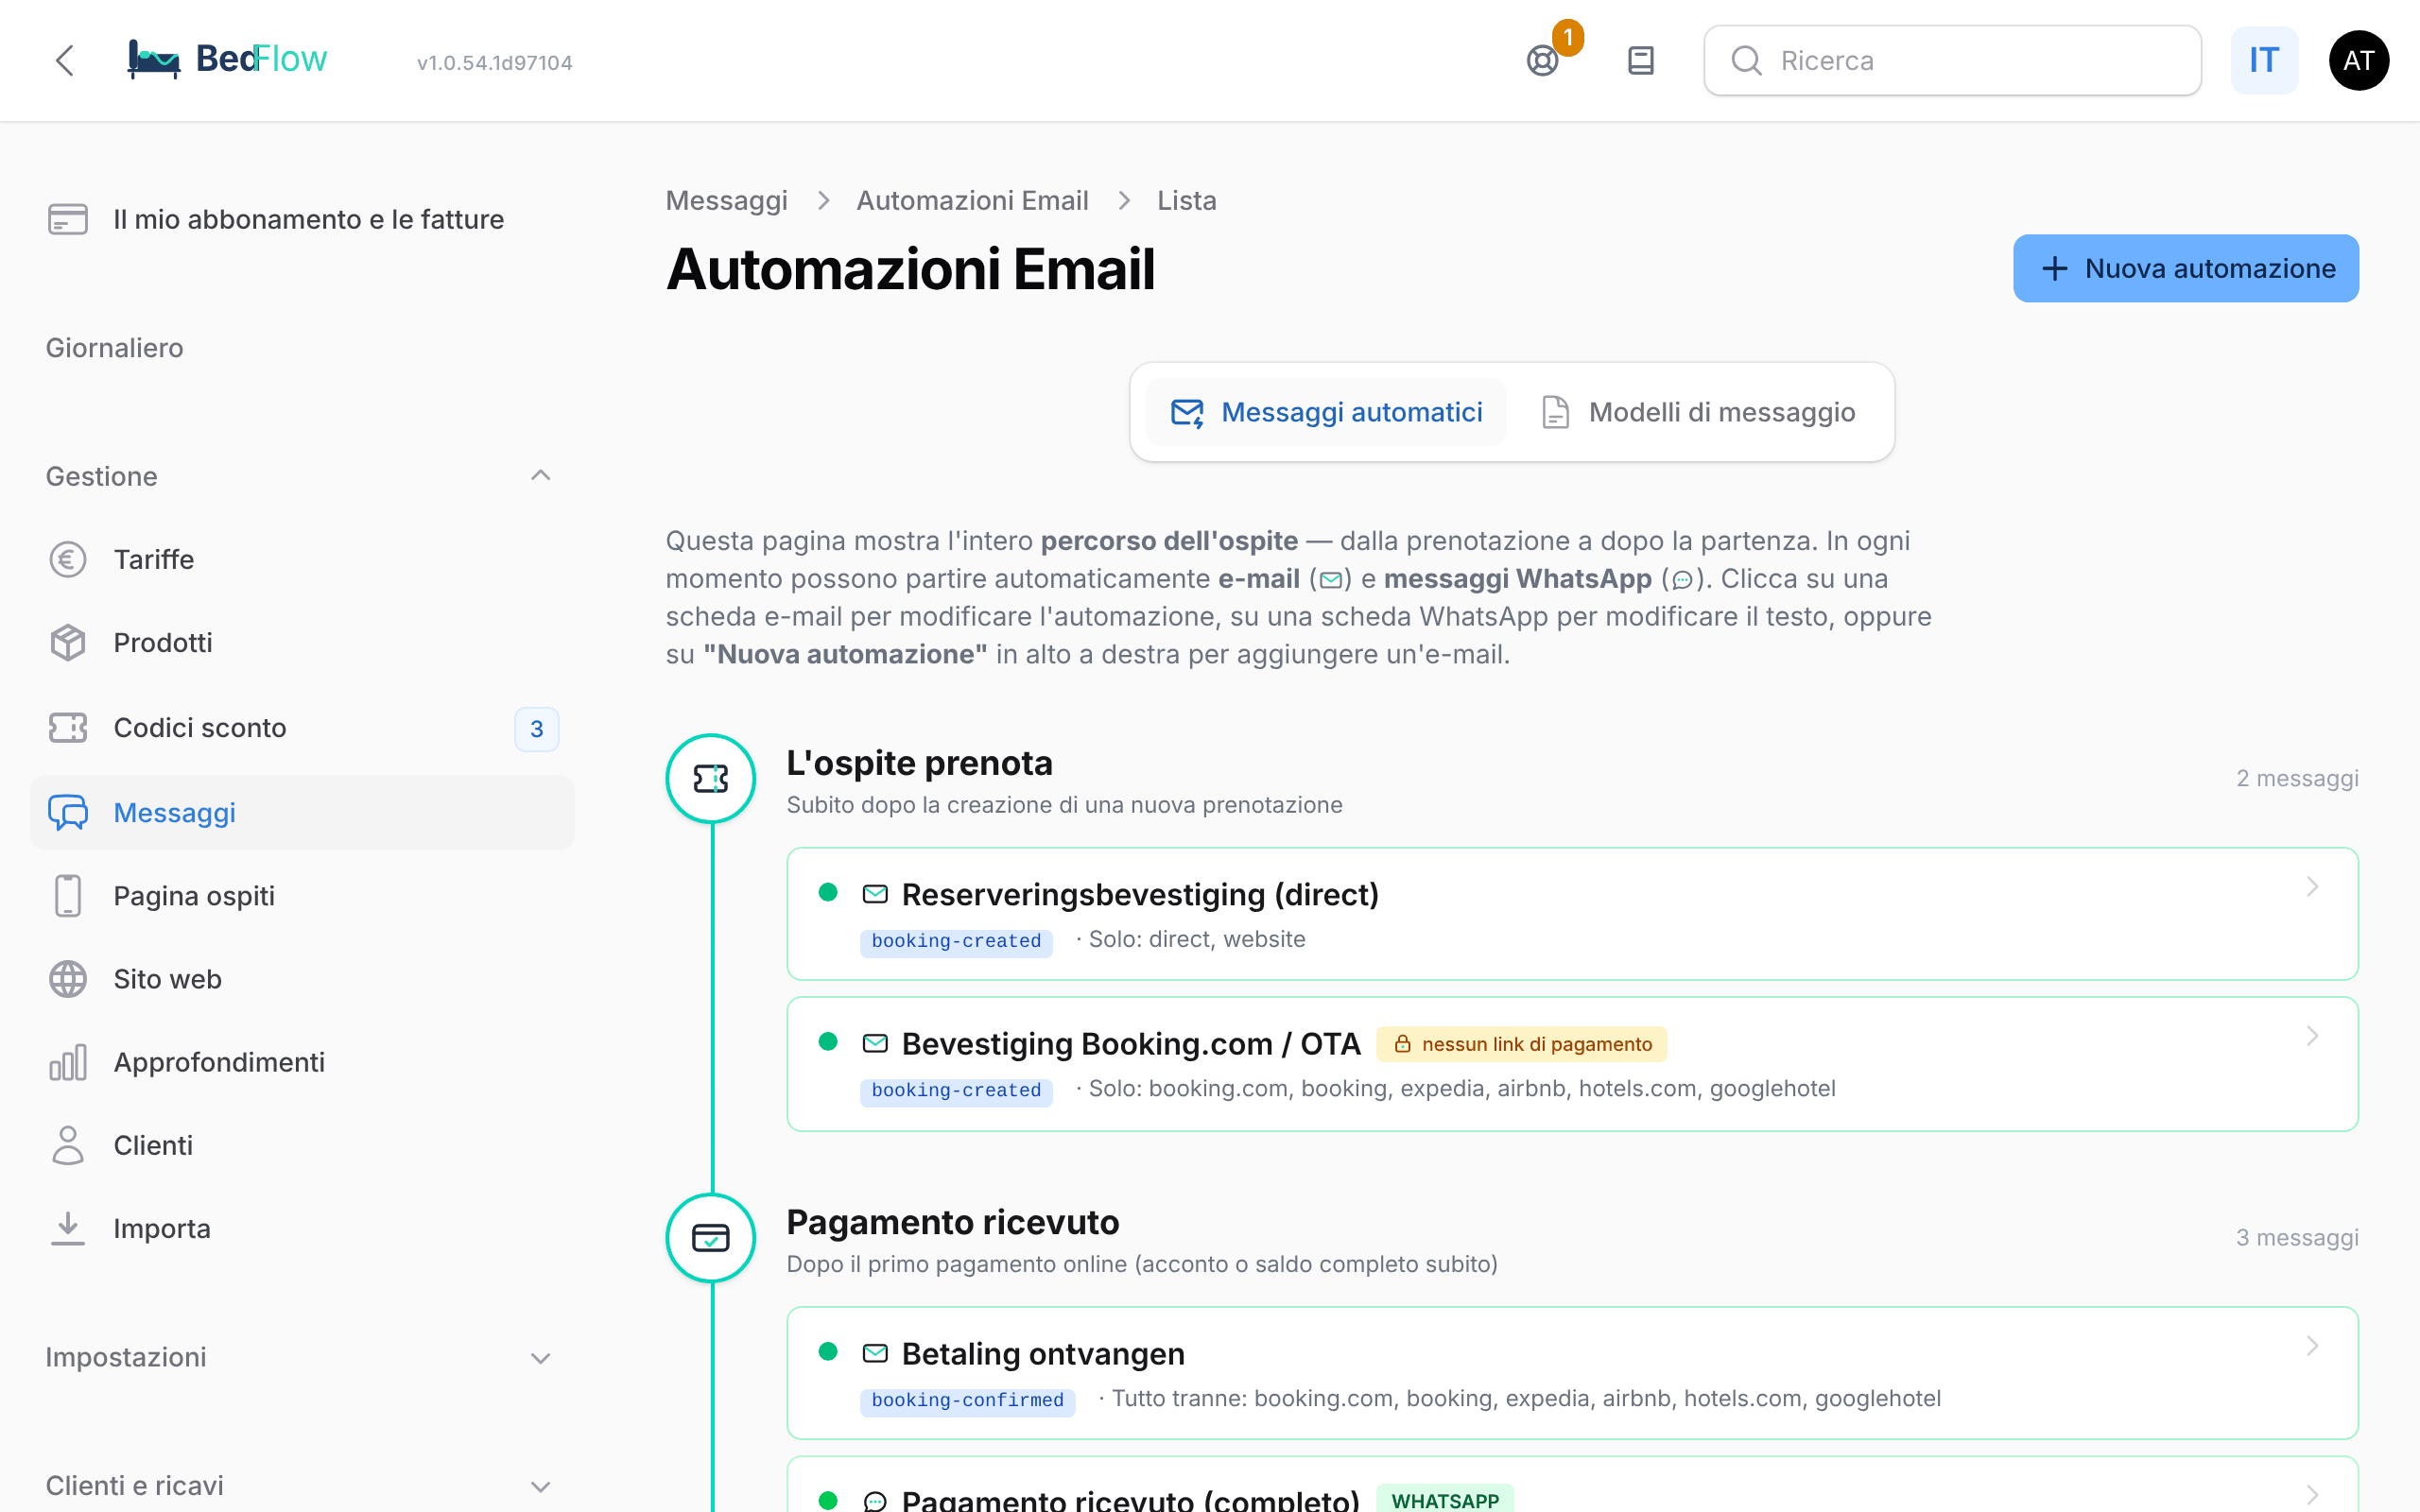Viewport: 2420px width, 1512px height.
Task: Click the Messaggi breadcrumb
Action: coord(727,200)
